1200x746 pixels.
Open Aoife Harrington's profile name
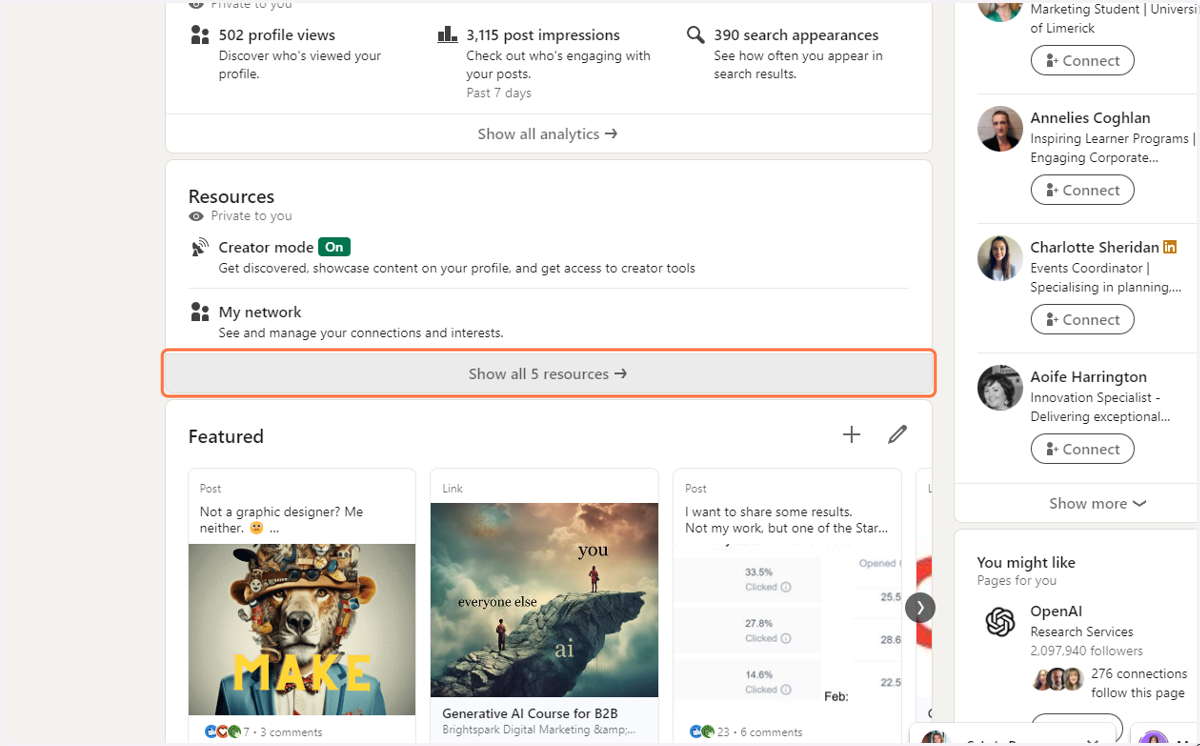[1089, 377]
